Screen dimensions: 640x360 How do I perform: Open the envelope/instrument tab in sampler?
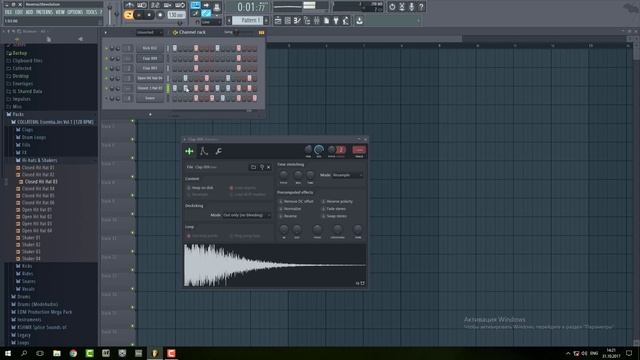point(204,151)
